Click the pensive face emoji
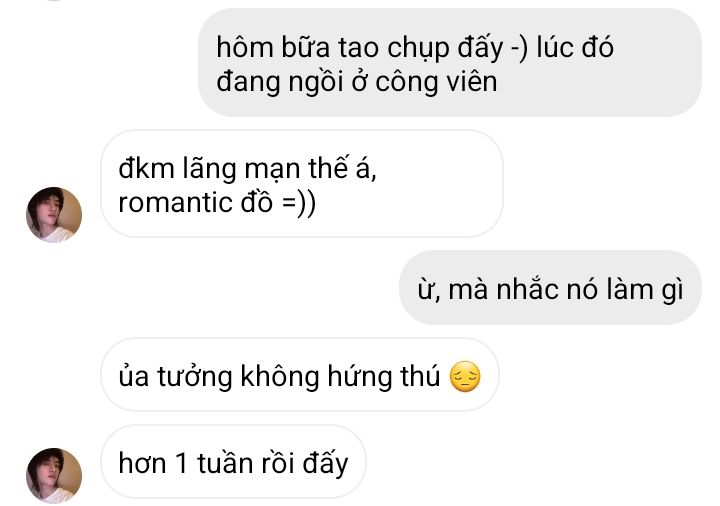Viewport: 720px width, 506px height. [x=465, y=377]
